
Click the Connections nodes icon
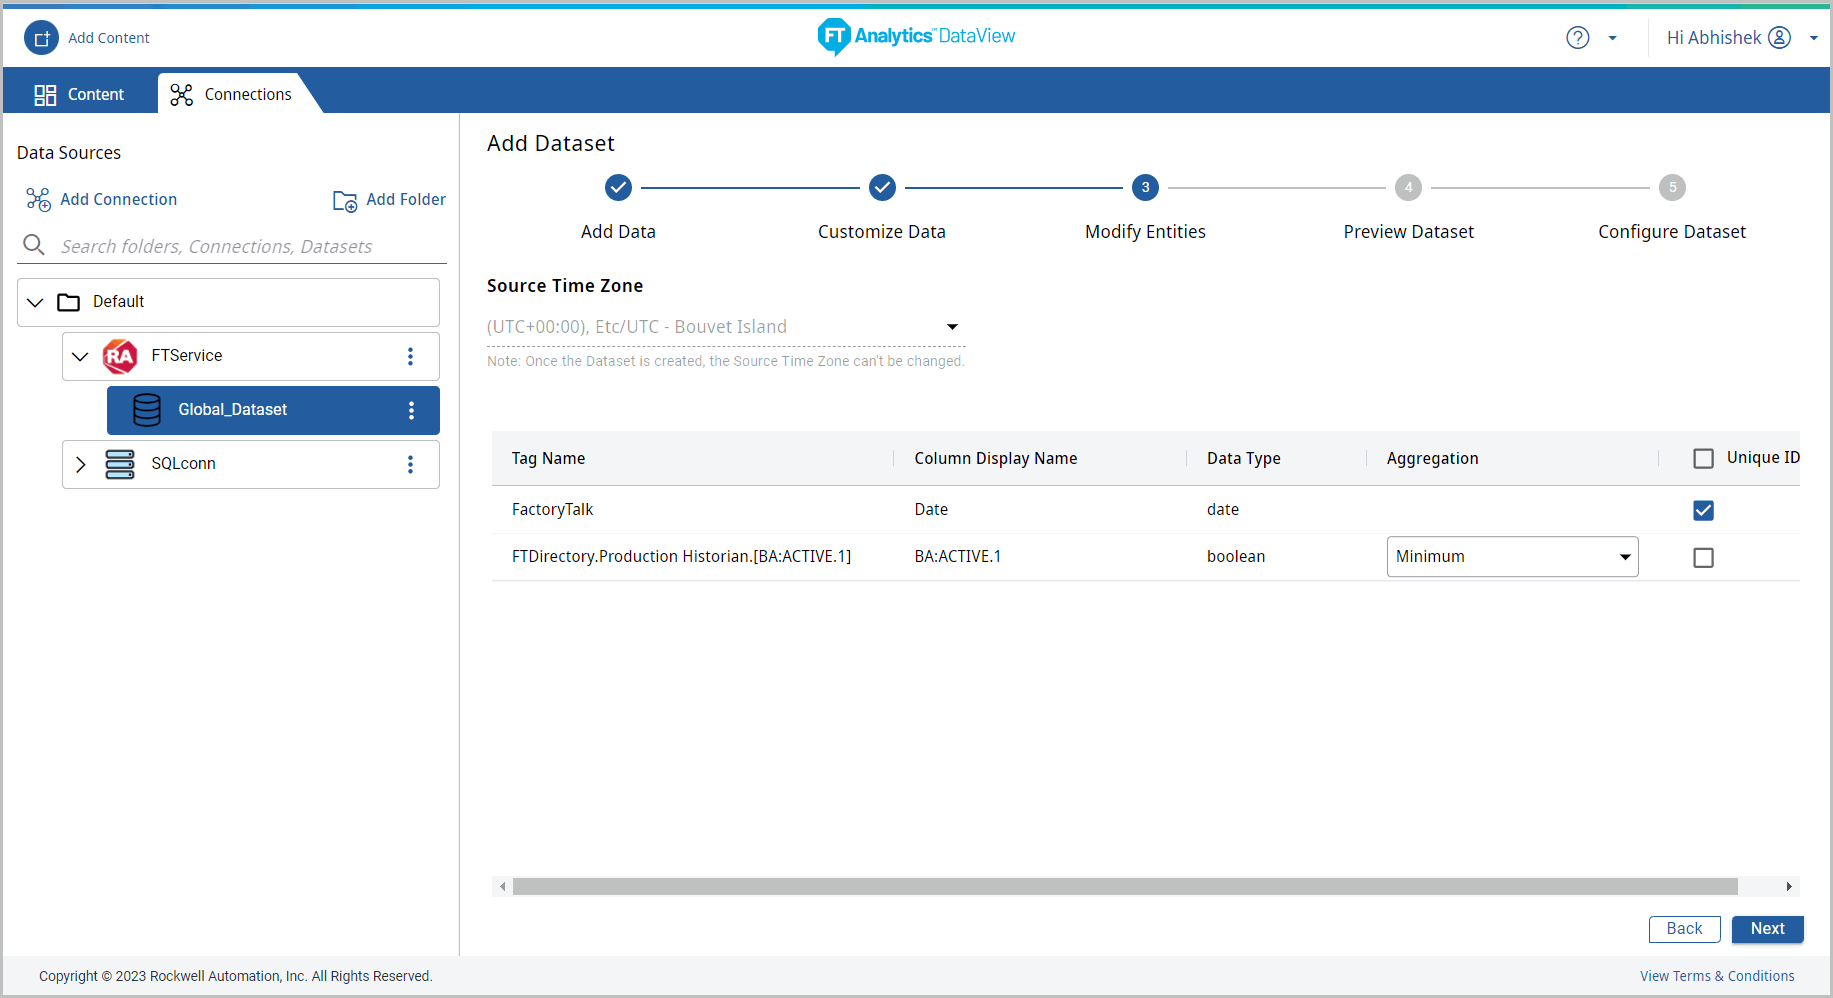pyautogui.click(x=181, y=95)
